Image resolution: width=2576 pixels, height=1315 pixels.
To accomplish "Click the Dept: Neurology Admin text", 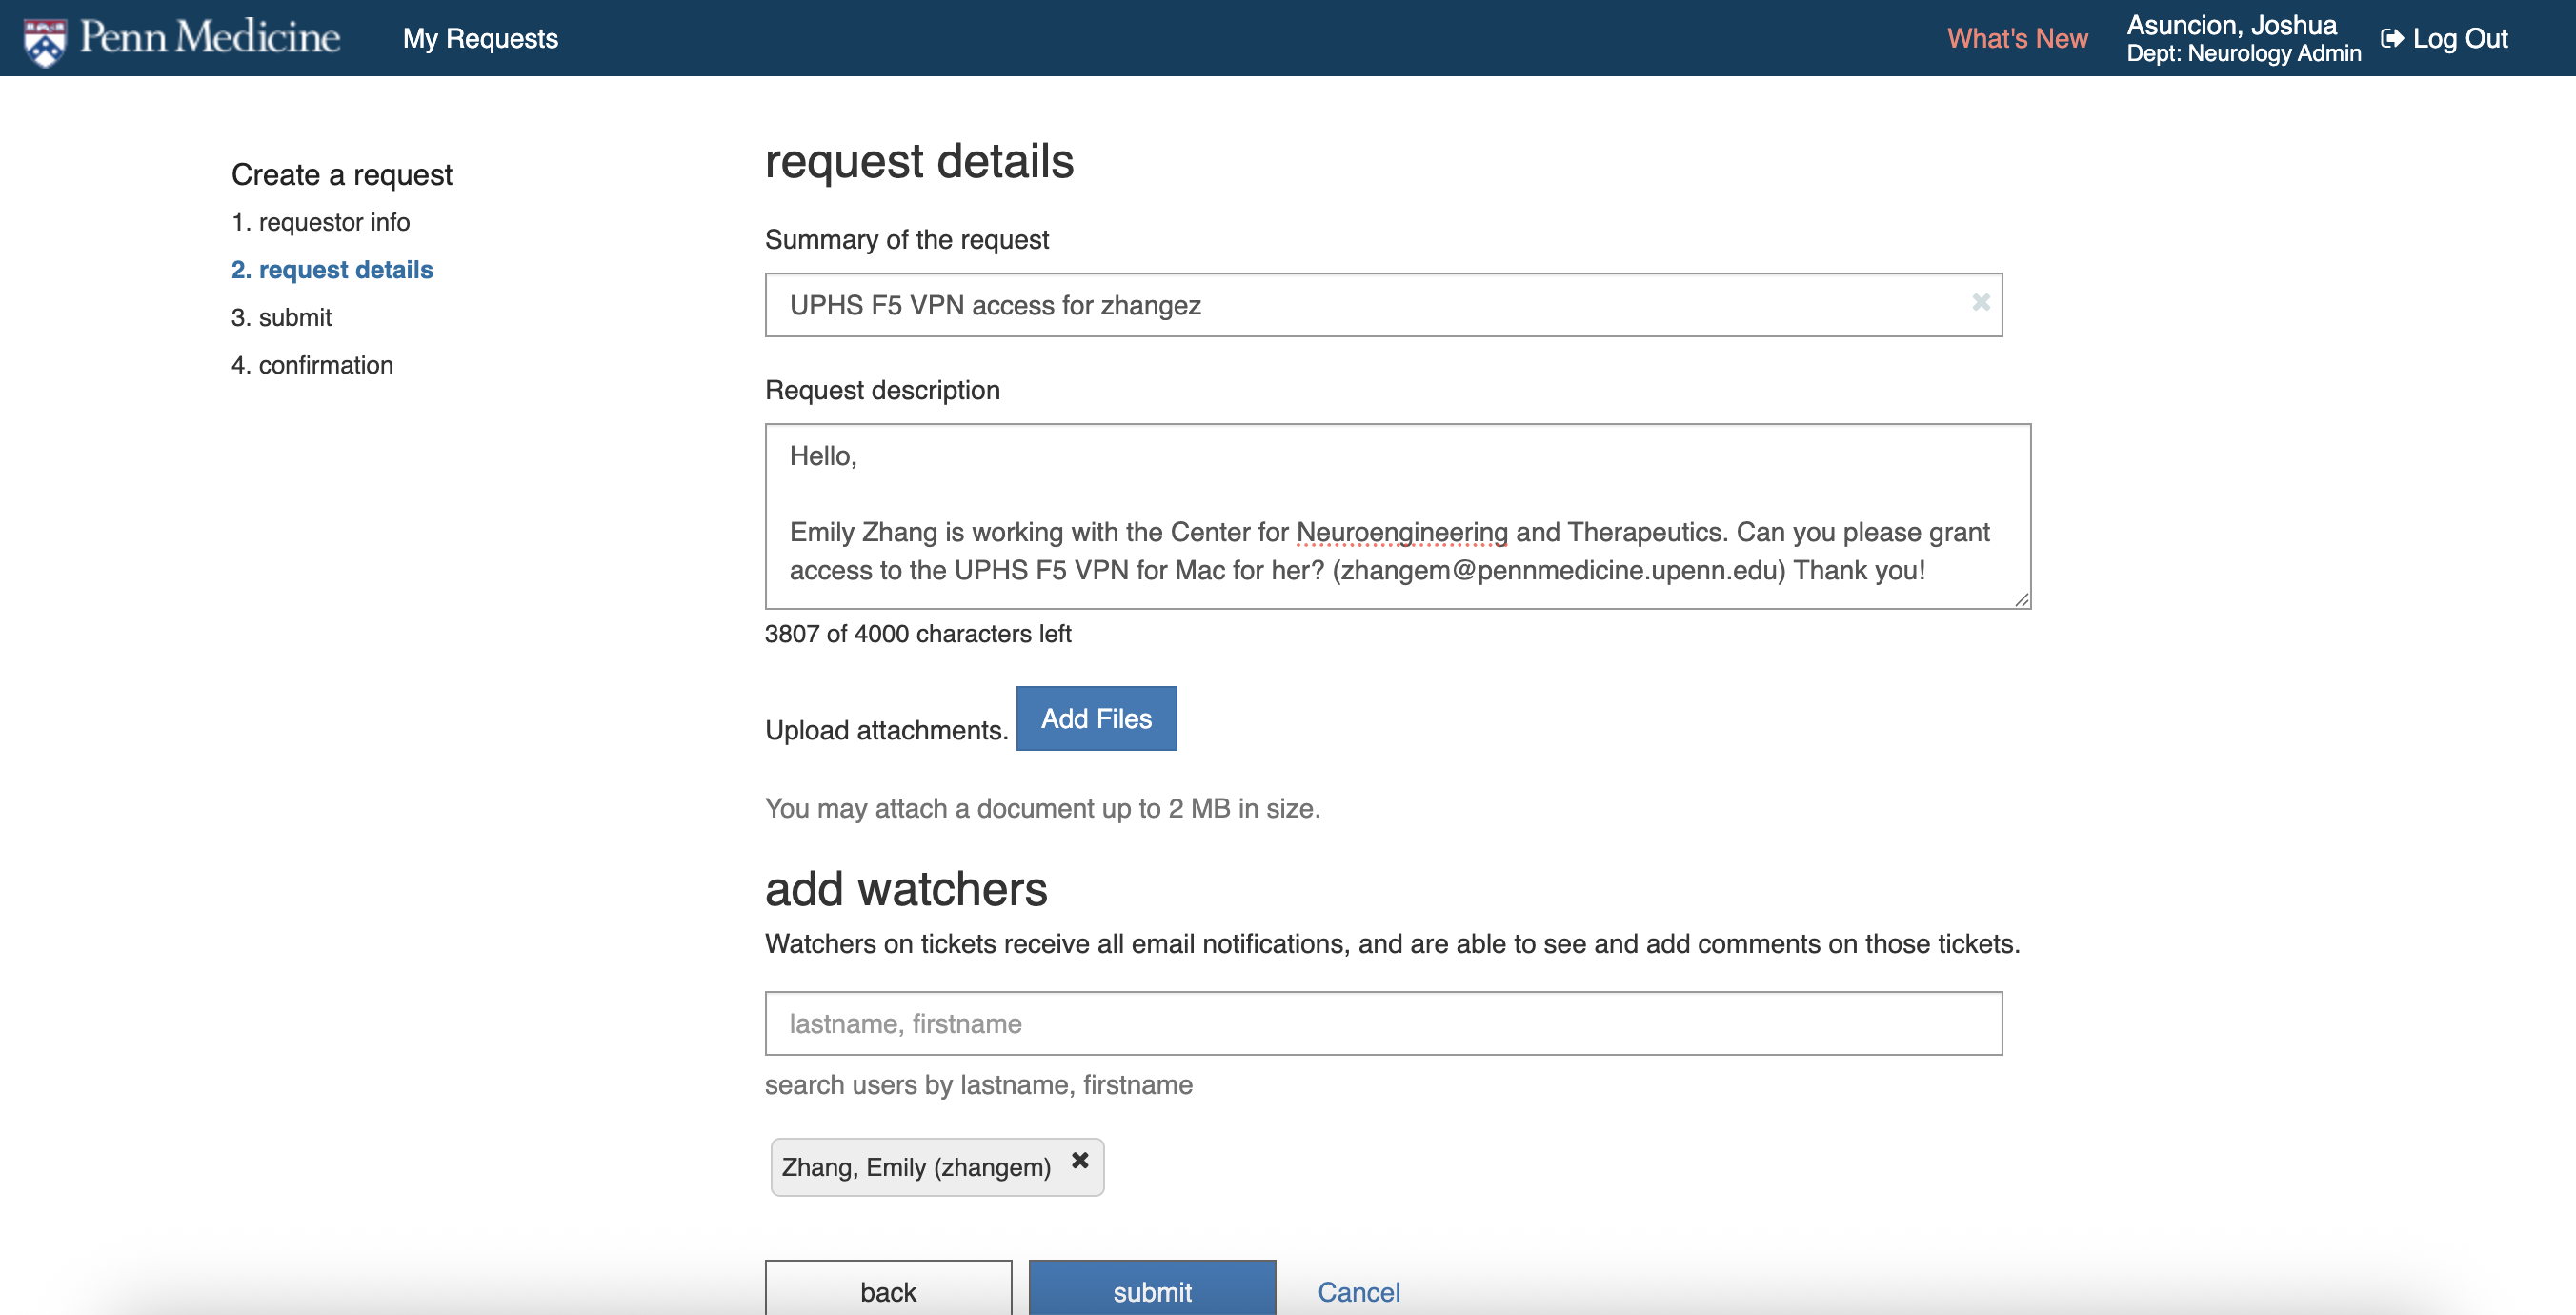I will click(2243, 53).
